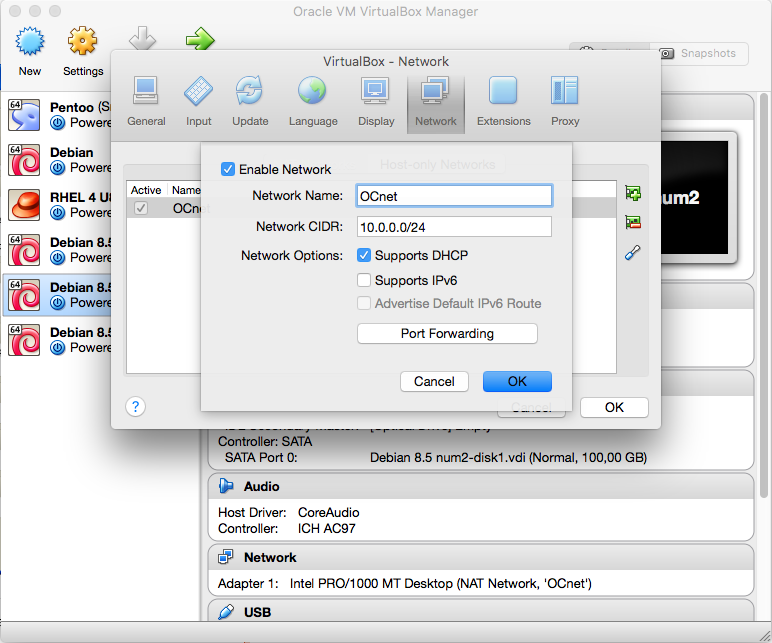Click the edit NAT network icon
Image resolution: width=772 pixels, height=643 pixels.
(x=633, y=253)
